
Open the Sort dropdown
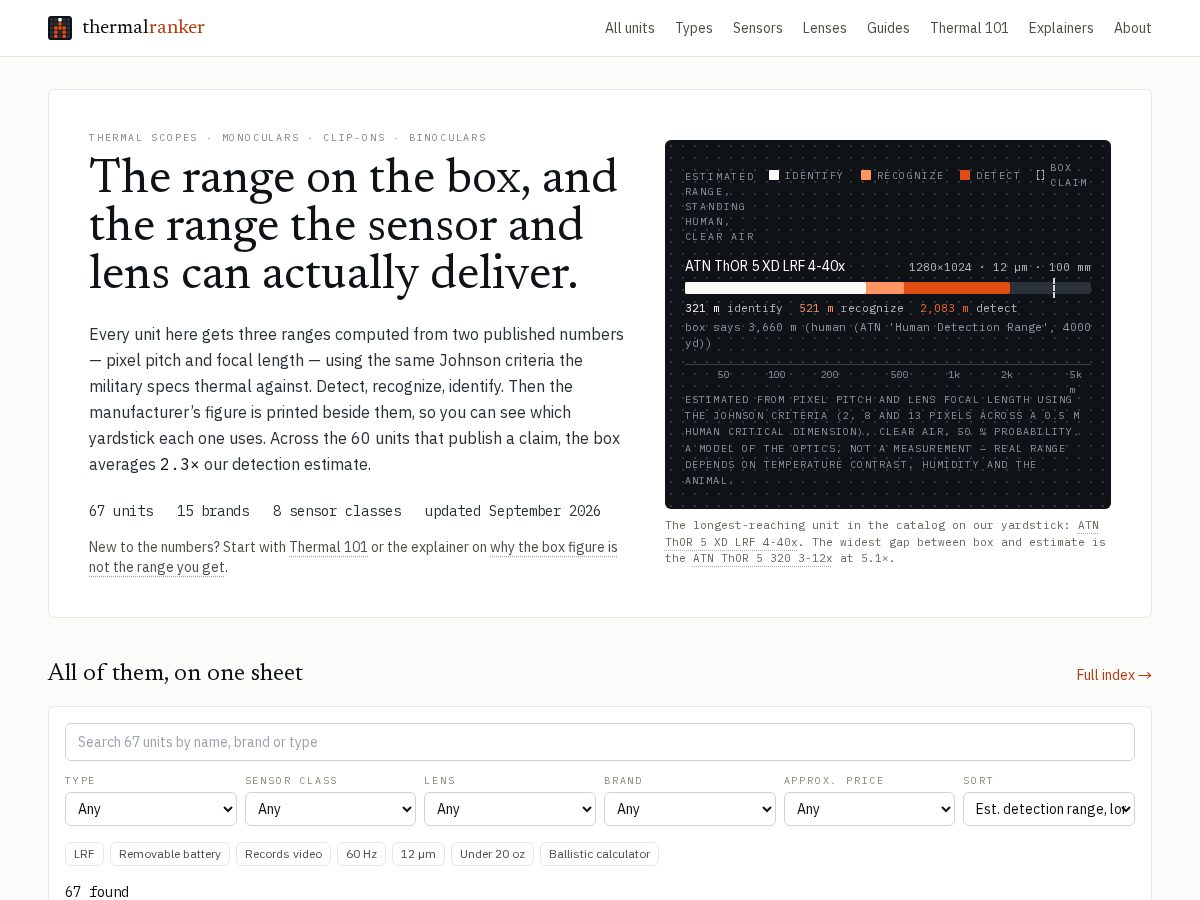pos(1049,809)
